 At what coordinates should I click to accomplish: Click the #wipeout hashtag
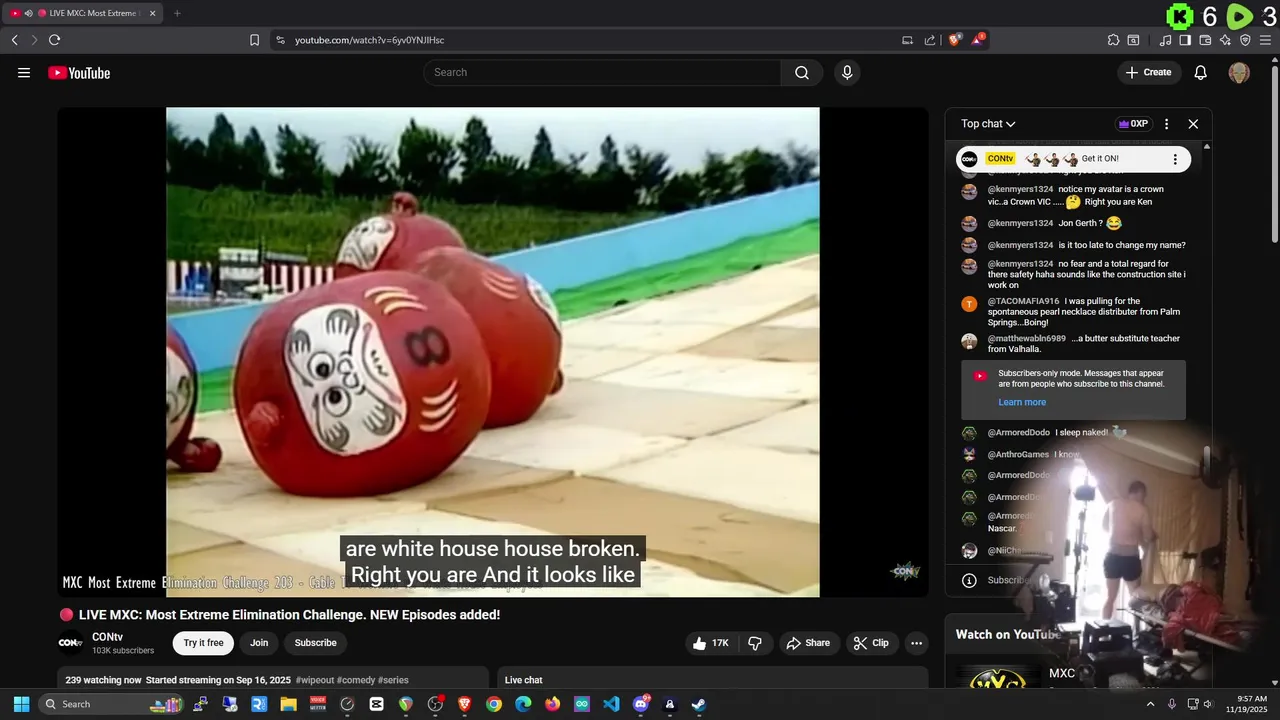point(314,680)
